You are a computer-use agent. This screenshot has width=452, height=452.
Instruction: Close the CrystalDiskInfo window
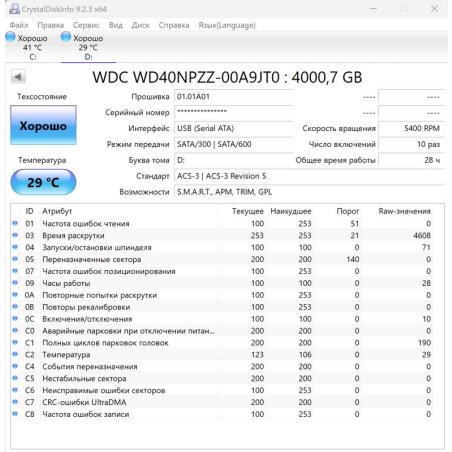[434, 9]
